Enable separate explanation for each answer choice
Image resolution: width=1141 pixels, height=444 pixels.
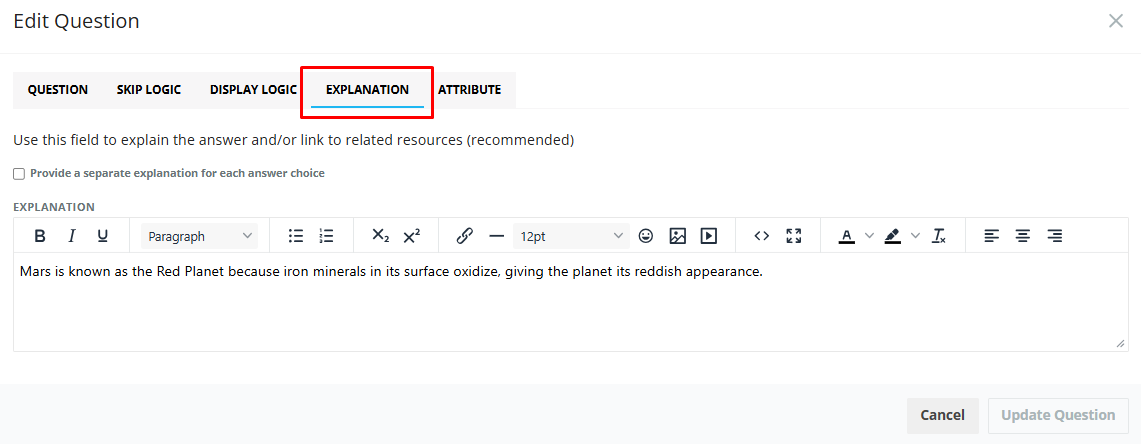19,174
